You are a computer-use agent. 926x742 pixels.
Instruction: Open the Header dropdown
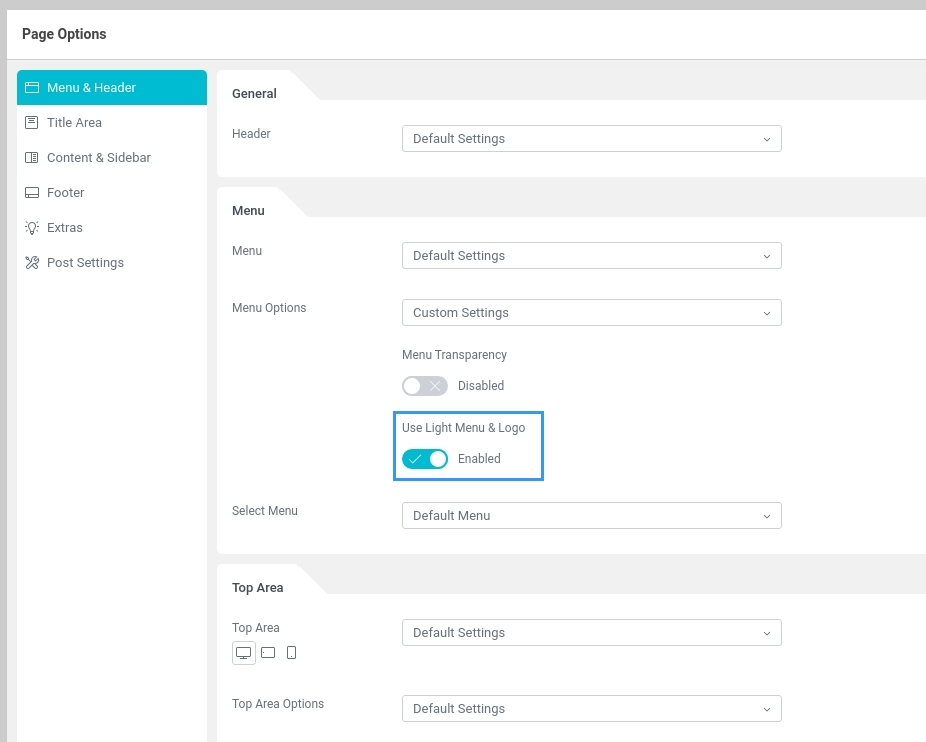591,139
